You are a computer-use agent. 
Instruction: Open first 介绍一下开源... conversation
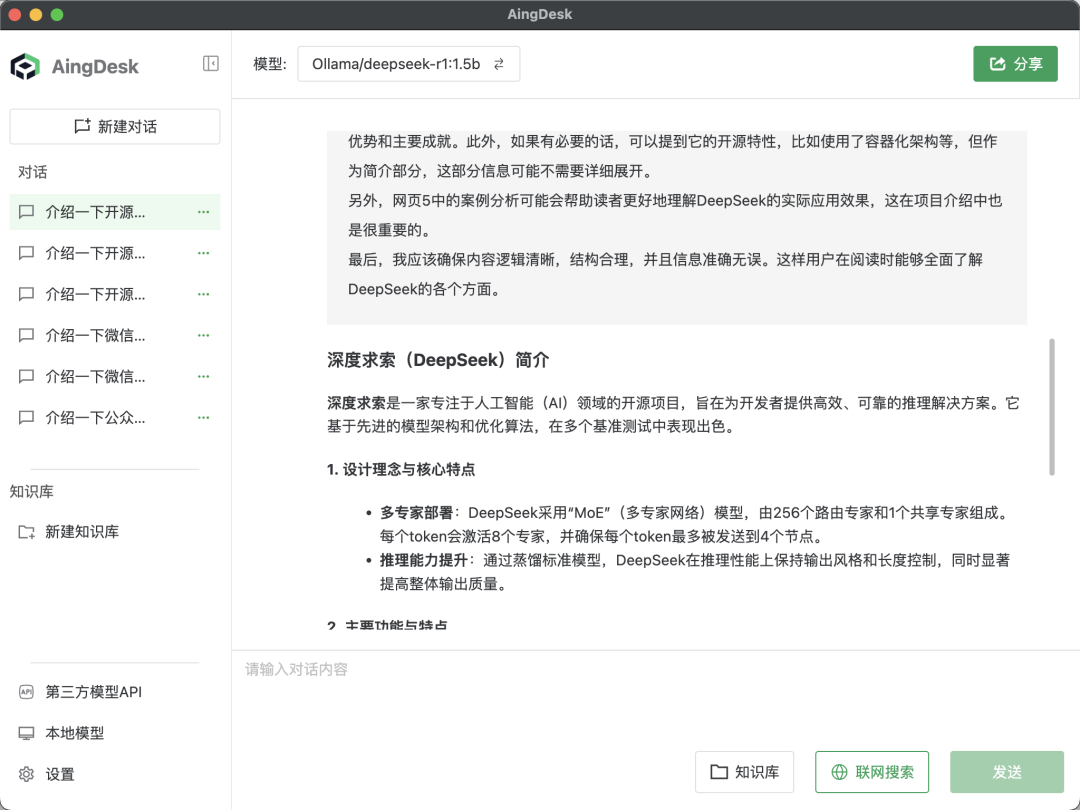point(115,212)
